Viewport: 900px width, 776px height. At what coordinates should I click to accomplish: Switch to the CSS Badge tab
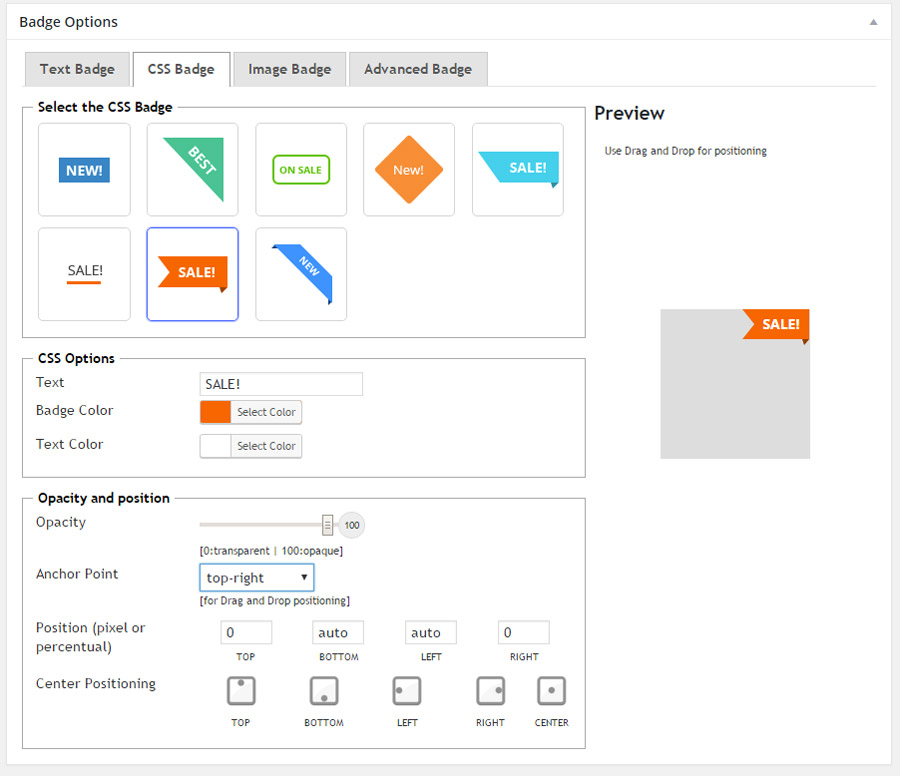181,69
